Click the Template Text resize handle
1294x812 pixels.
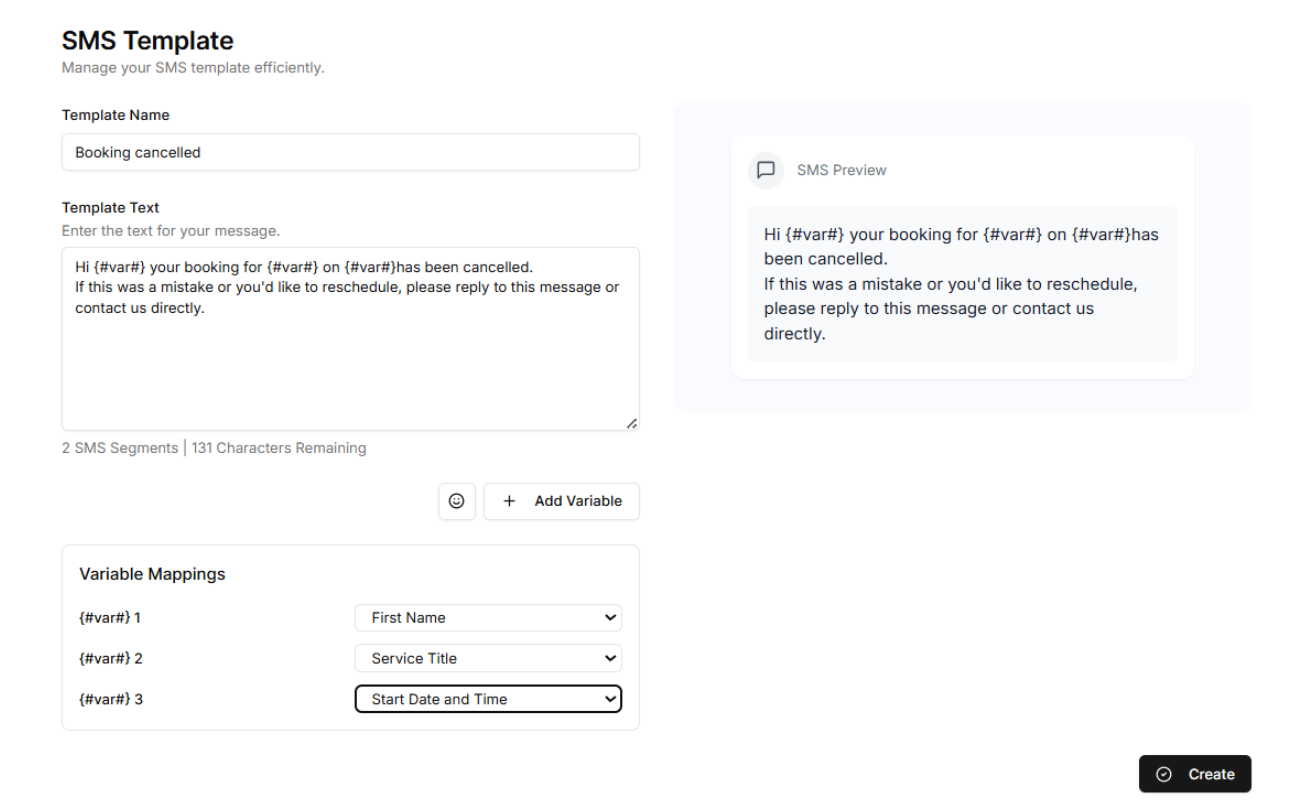[x=631, y=423]
